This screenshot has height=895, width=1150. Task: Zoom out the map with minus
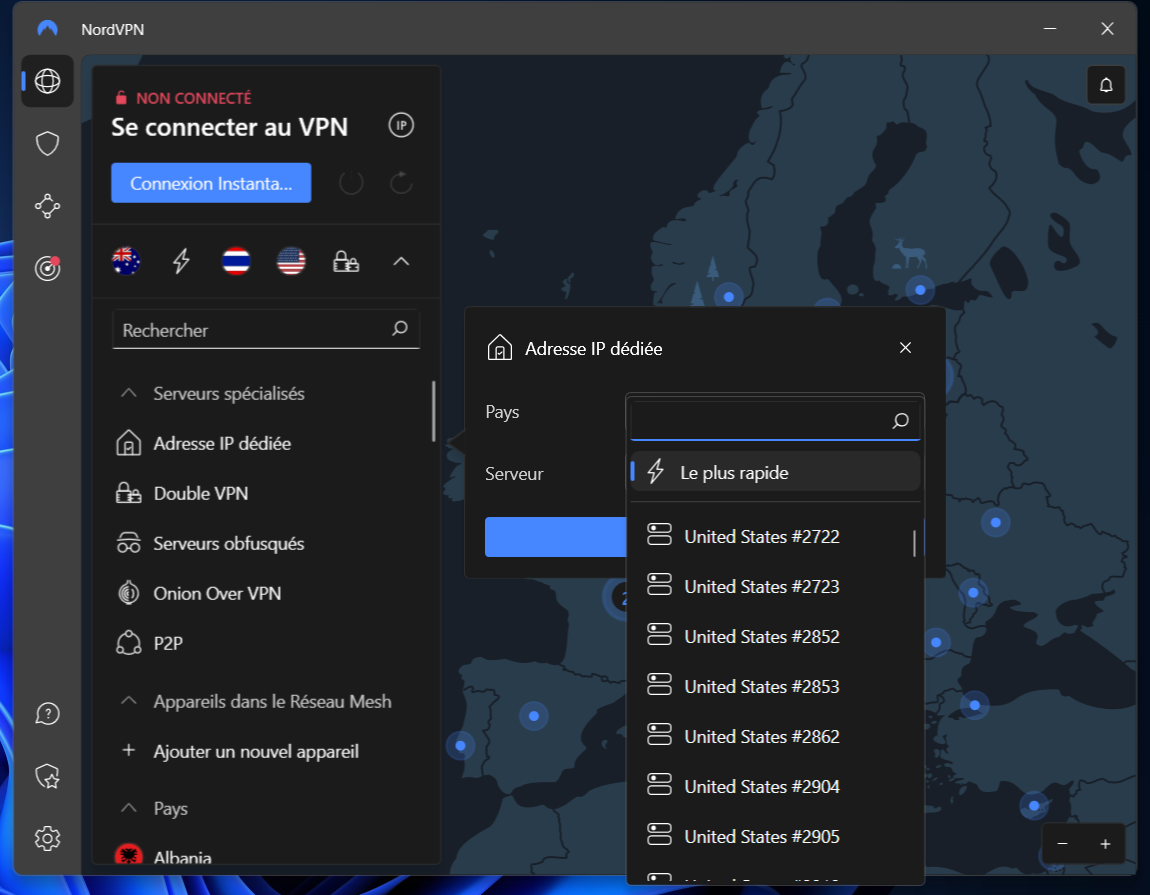(1062, 844)
